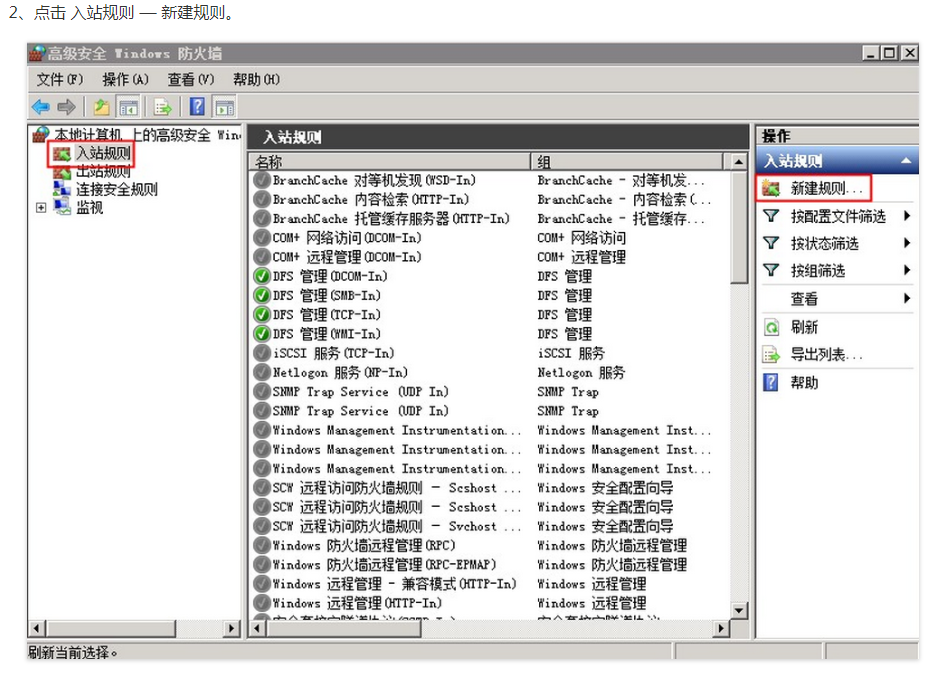
Task: Click 刷新 in the actions pane
Action: [x=804, y=327]
